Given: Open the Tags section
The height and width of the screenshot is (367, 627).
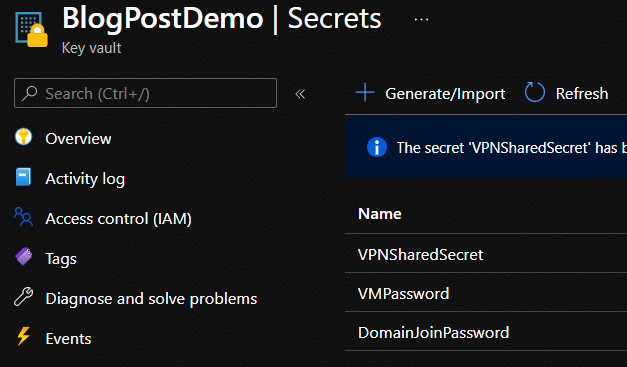Looking at the screenshot, I should pos(61,259).
